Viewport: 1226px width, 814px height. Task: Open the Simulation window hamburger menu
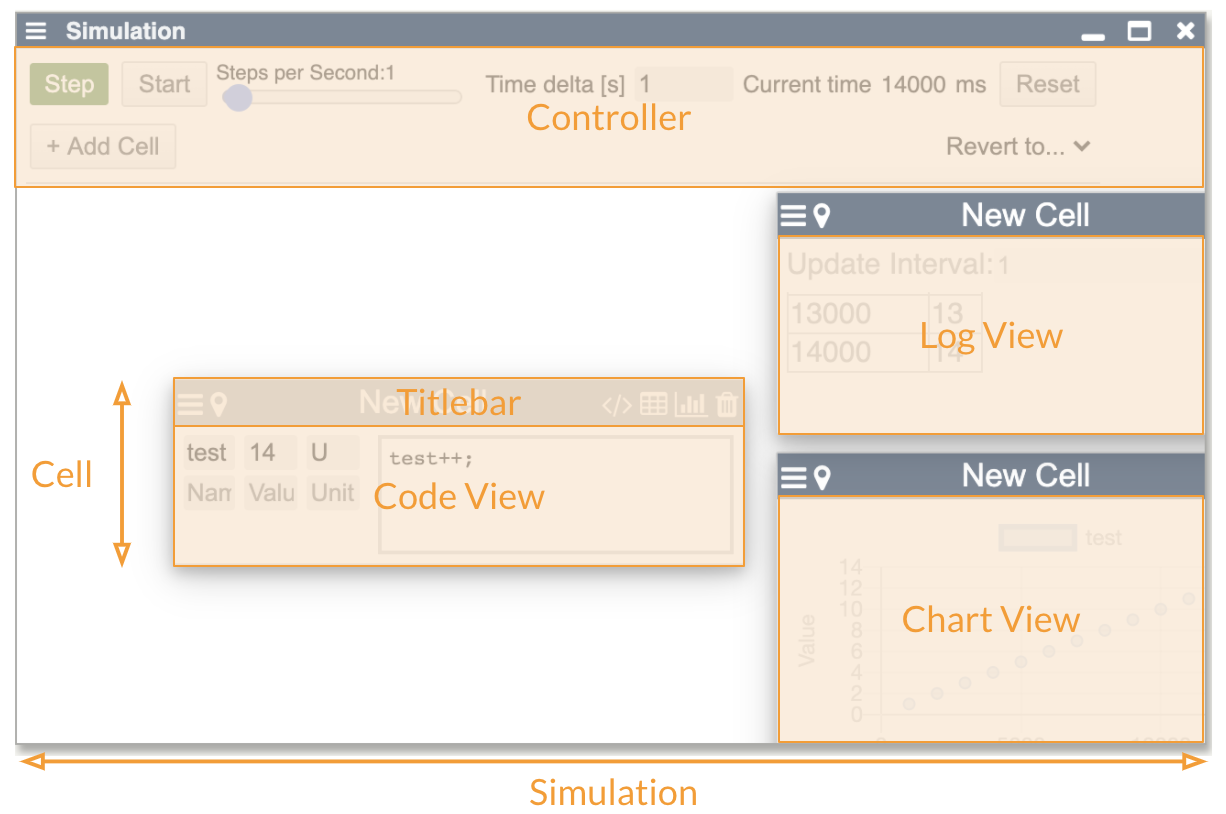[x=36, y=31]
